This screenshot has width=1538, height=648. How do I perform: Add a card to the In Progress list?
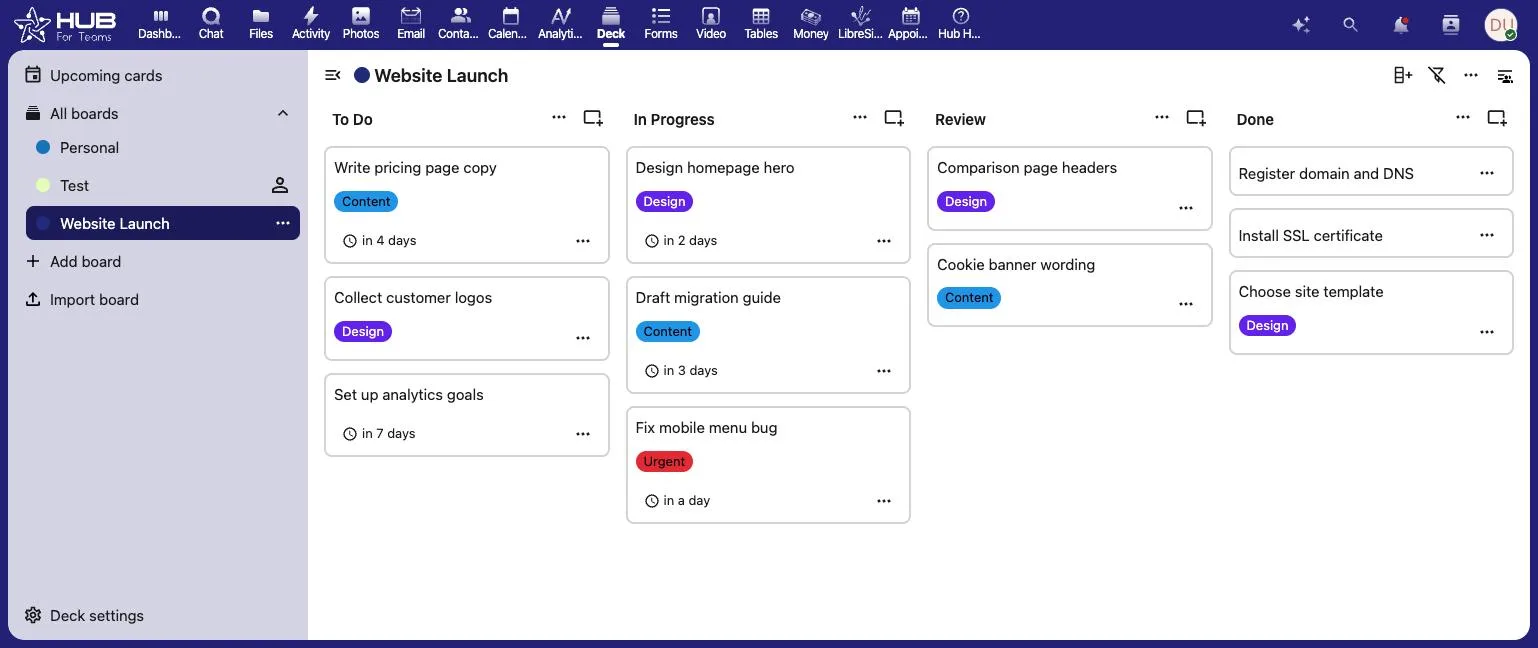pyautogui.click(x=894, y=118)
